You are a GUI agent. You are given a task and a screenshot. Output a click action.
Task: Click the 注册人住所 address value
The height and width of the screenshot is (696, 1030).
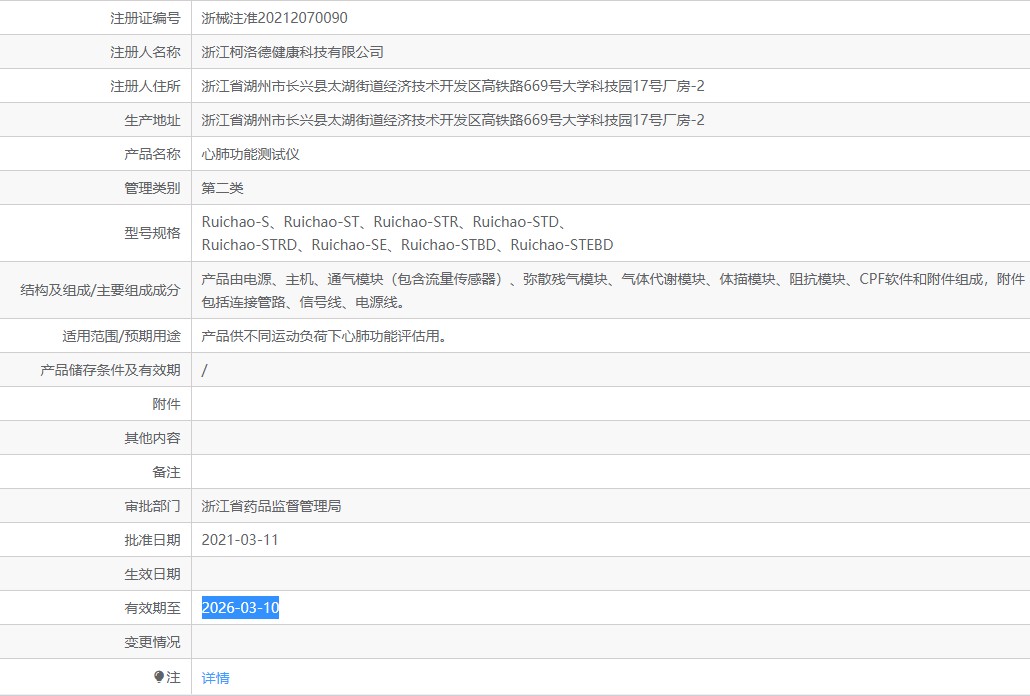tap(453, 86)
